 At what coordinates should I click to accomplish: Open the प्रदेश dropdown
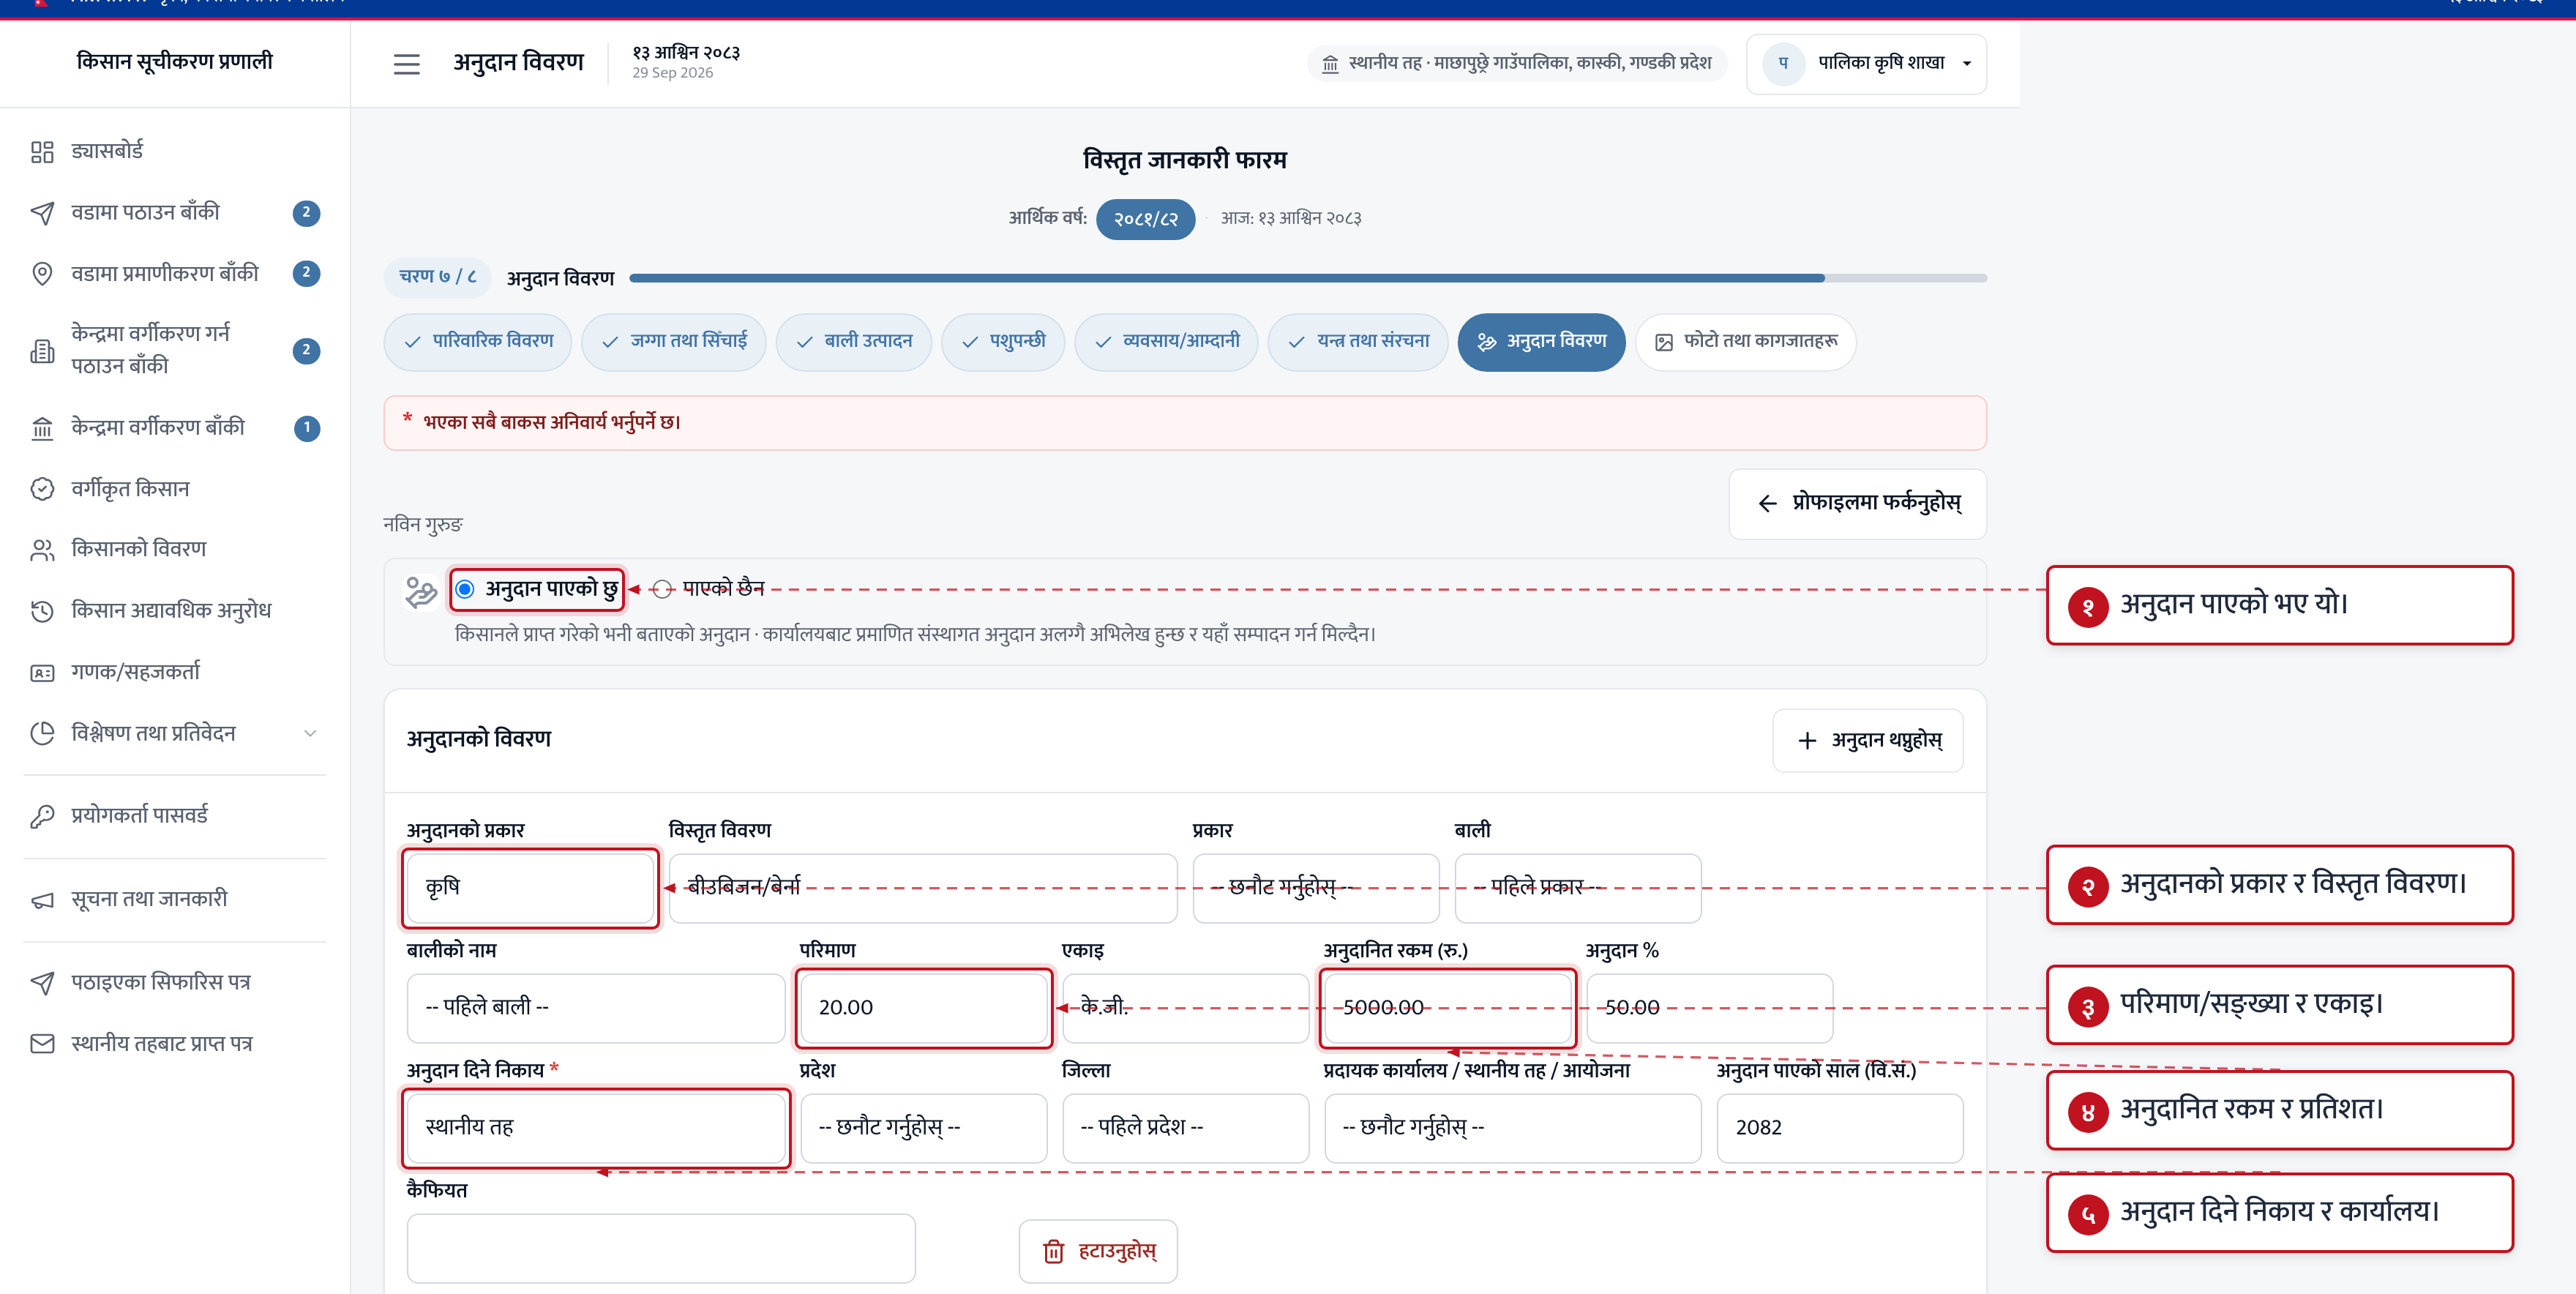923,1127
